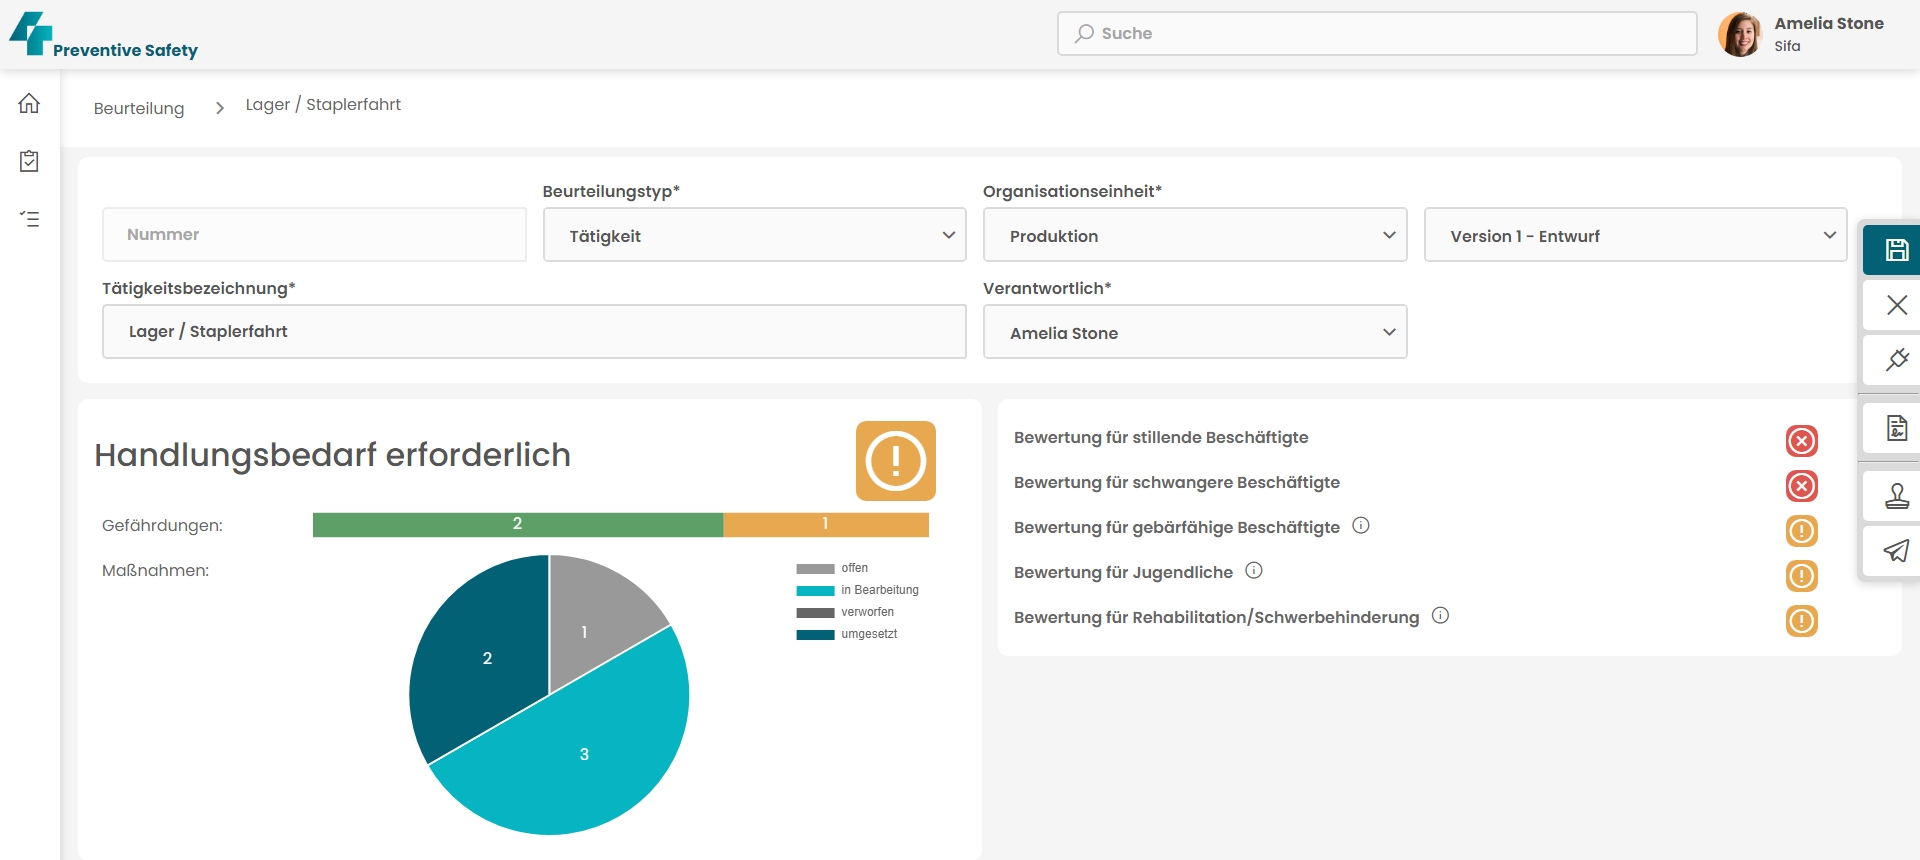The width and height of the screenshot is (1920, 860).
Task: Expand the Organisationseinheit dropdown showing Produktion
Action: click(1194, 235)
